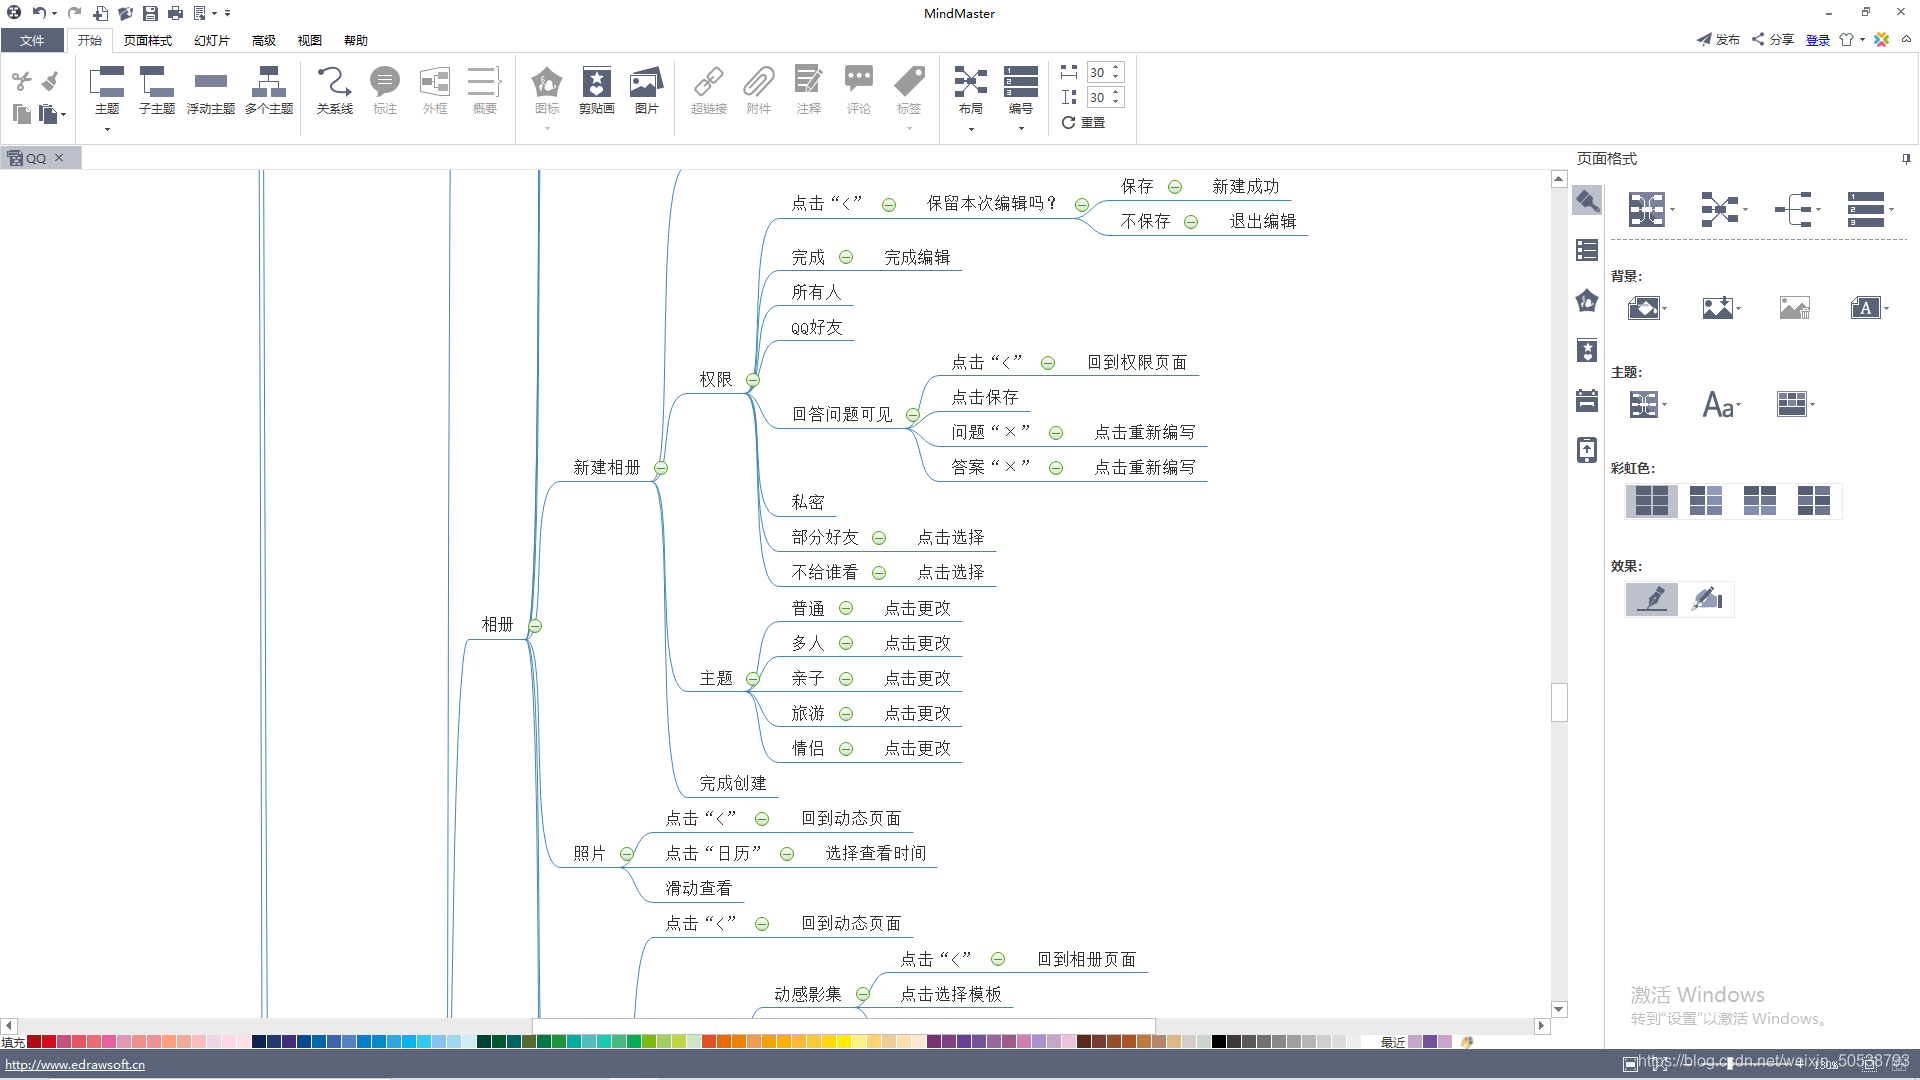Collapse the 新建相册 node
The image size is (1920, 1080).
tap(661, 468)
